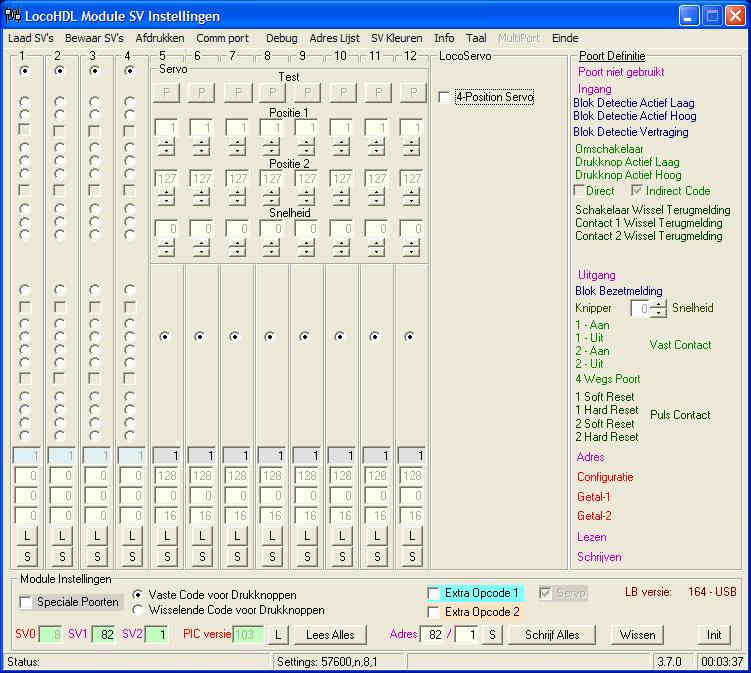Image resolution: width=751 pixels, height=673 pixels.
Task: Click the Positie 1 spinner for port 12
Action: 411,147
